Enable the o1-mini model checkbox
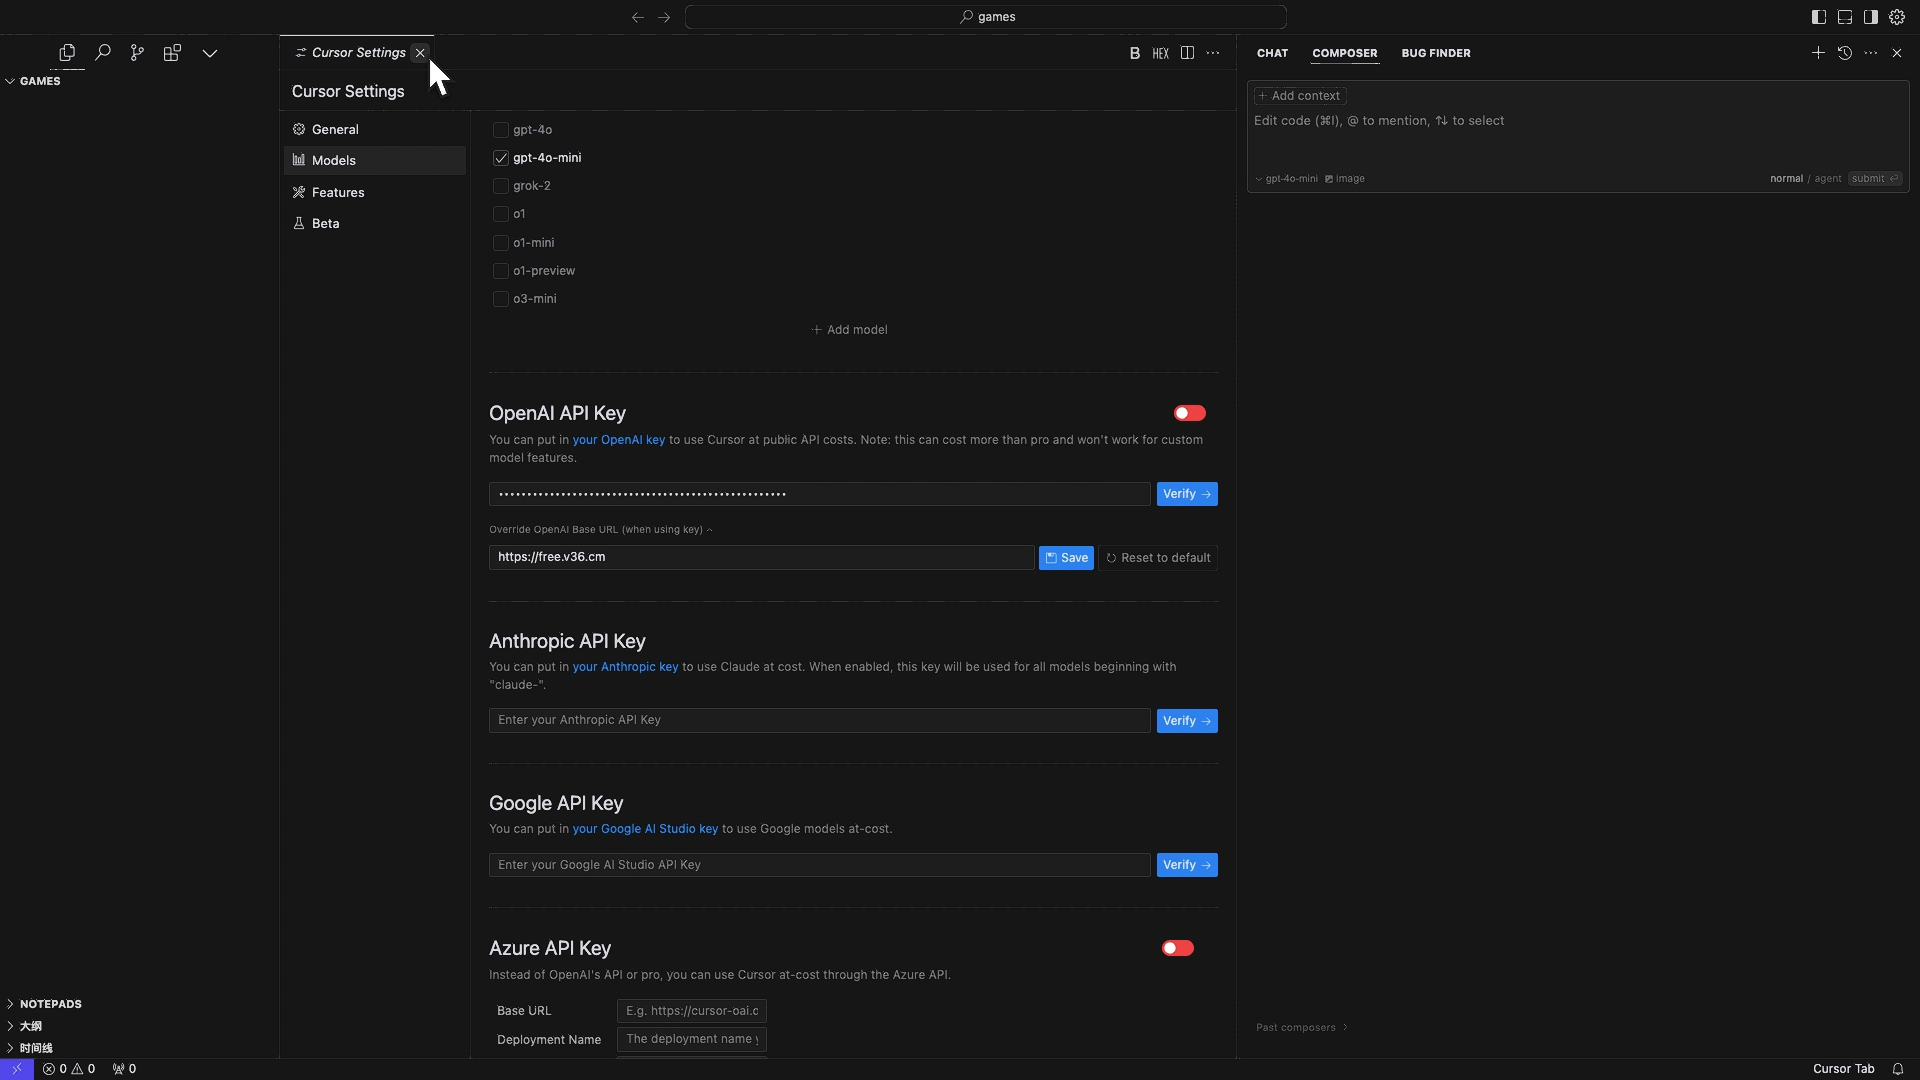1920x1080 pixels. pos(501,243)
